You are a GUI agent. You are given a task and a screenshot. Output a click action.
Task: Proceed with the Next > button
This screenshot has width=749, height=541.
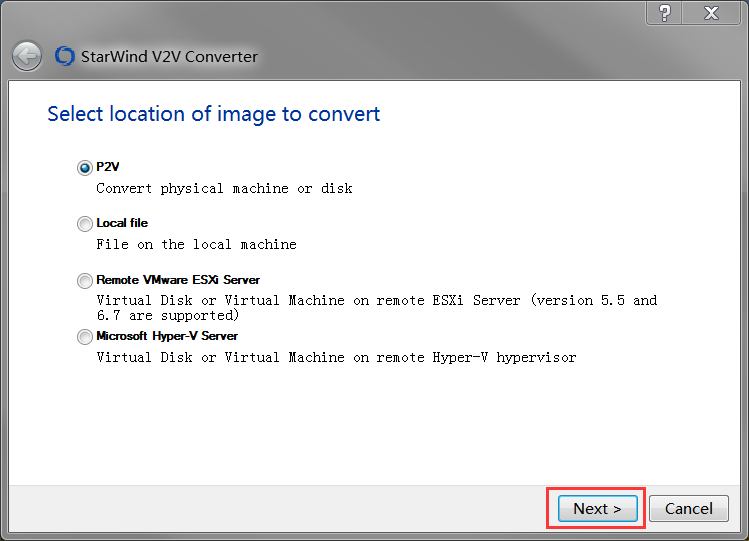[x=597, y=509]
